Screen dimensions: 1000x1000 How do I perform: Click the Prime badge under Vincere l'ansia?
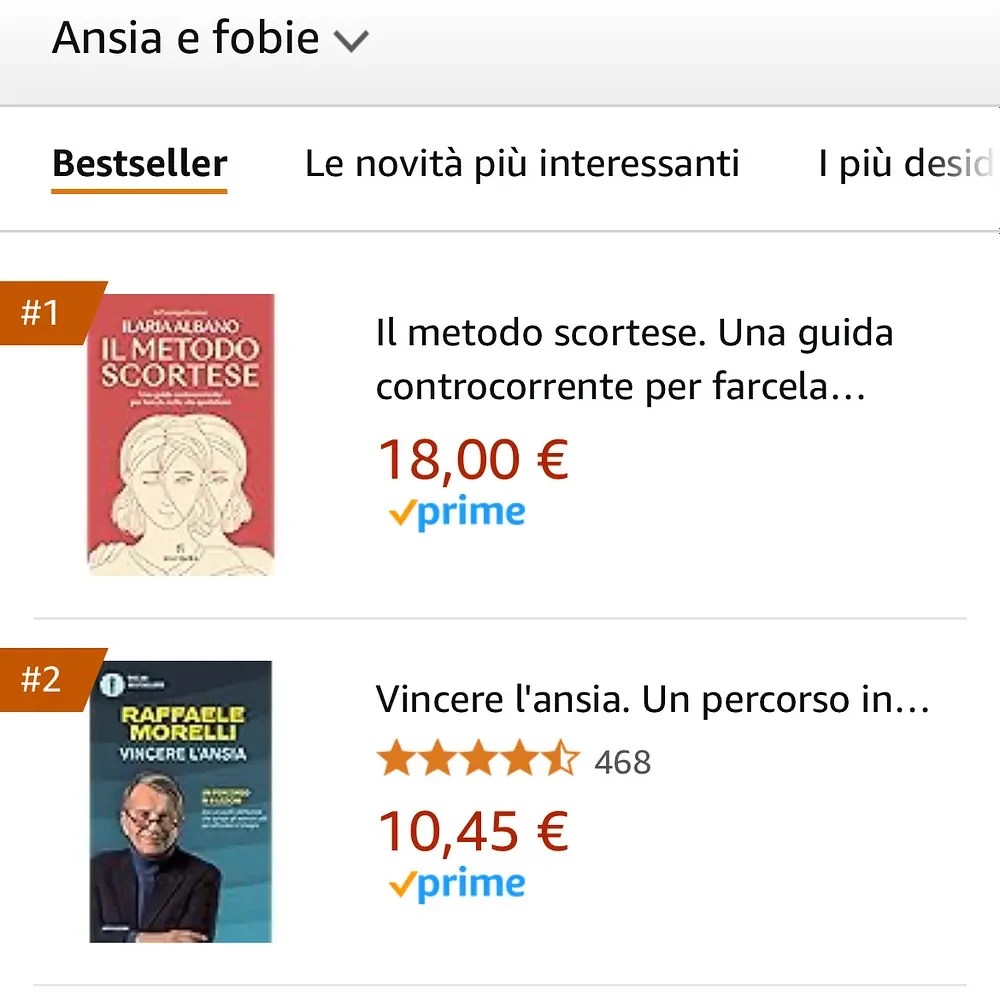pyautogui.click(x=457, y=883)
